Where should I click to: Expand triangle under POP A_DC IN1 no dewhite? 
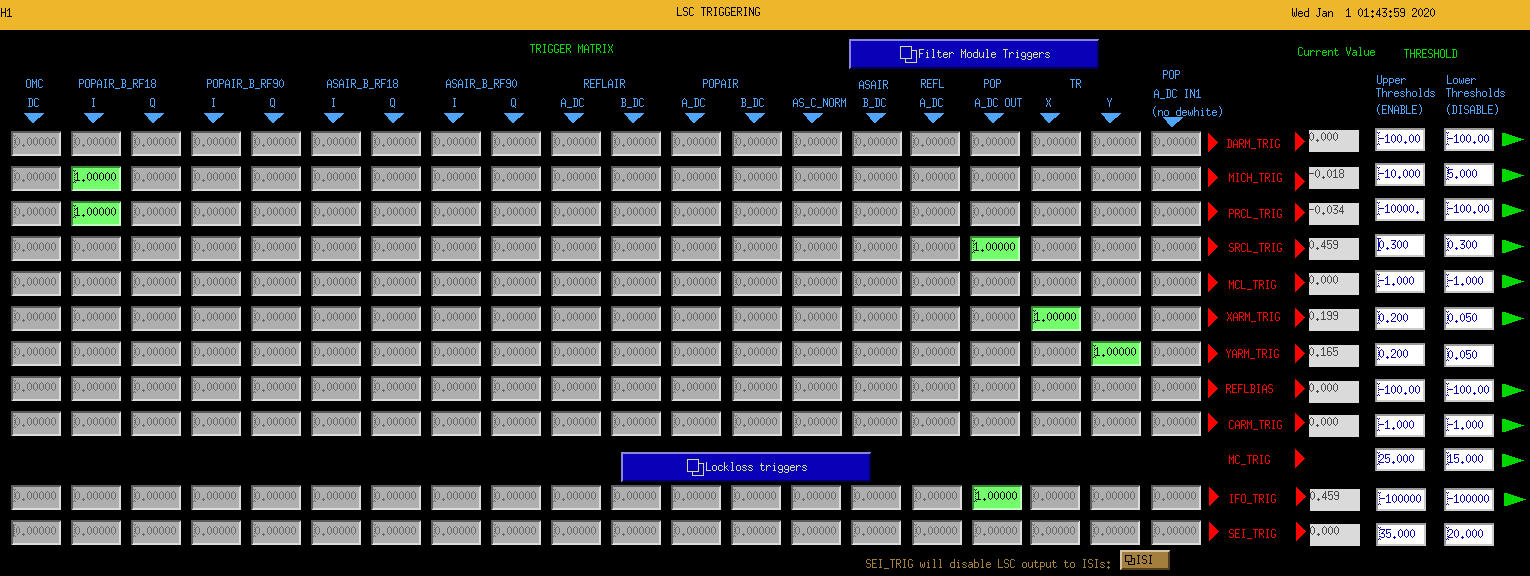tap(1172, 123)
